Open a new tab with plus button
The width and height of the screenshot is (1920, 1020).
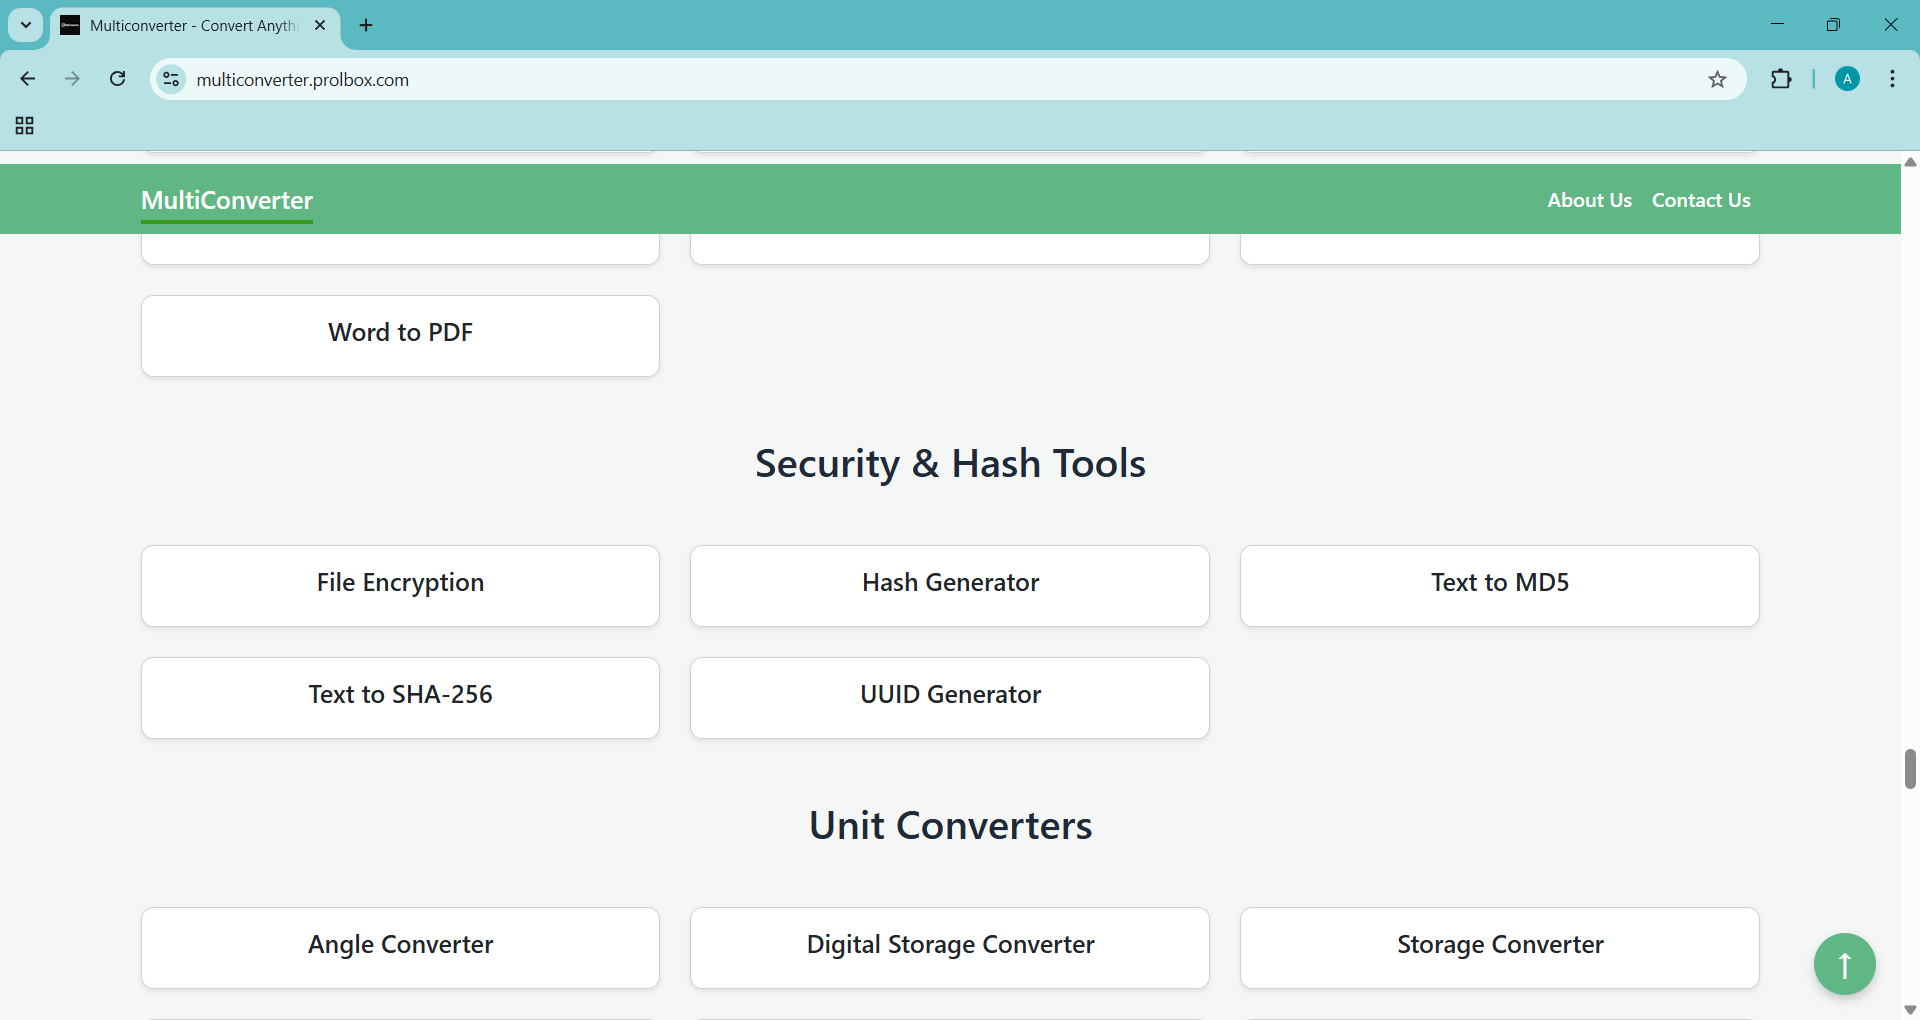366,25
